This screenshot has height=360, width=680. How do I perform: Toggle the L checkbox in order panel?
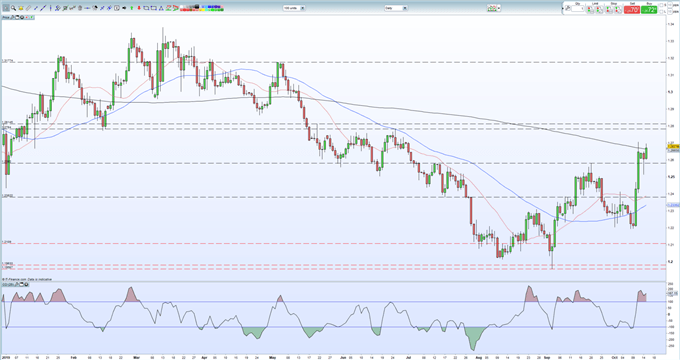[x=661, y=12]
